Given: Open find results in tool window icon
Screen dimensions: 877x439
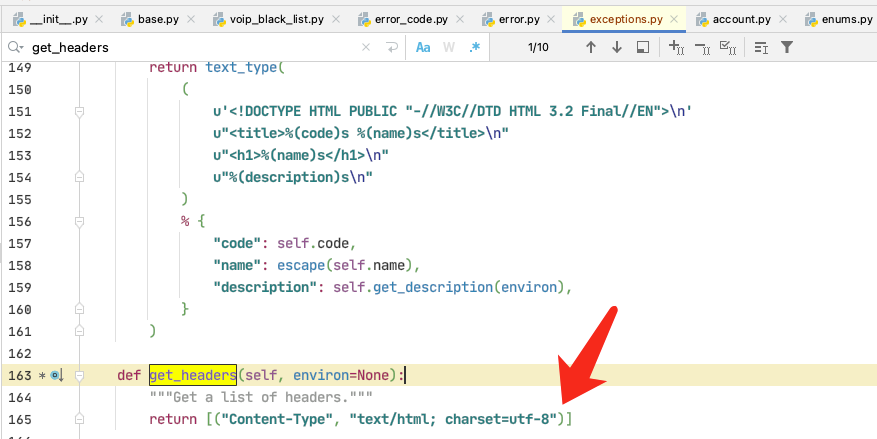Looking at the screenshot, I should pos(643,48).
